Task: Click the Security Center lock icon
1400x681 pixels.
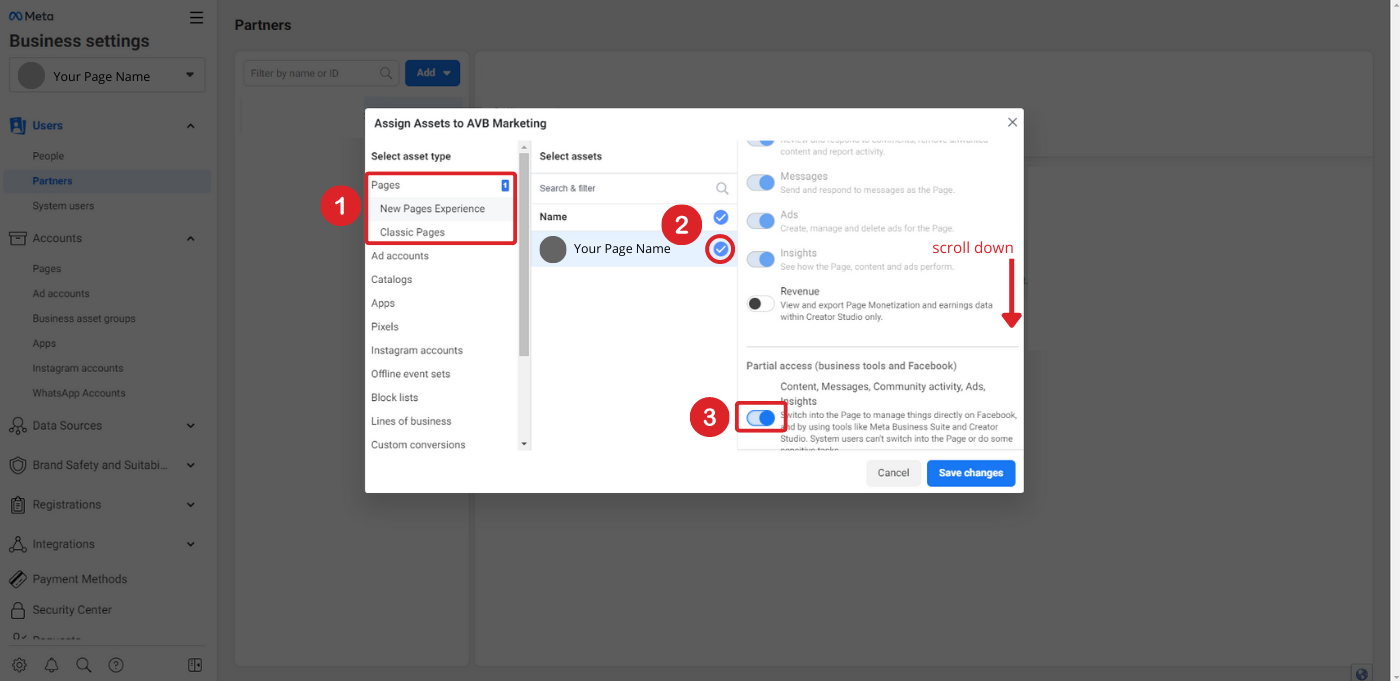Action: click(x=17, y=610)
